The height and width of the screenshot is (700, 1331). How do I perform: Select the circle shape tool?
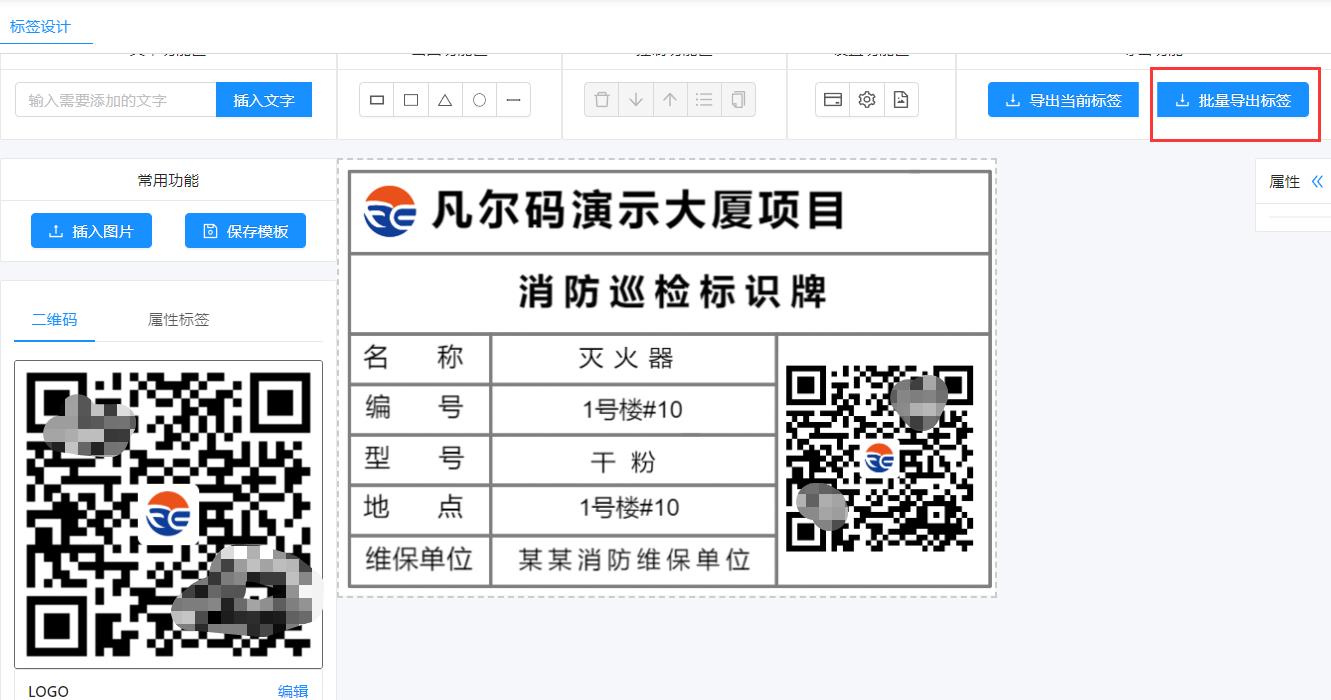[479, 100]
